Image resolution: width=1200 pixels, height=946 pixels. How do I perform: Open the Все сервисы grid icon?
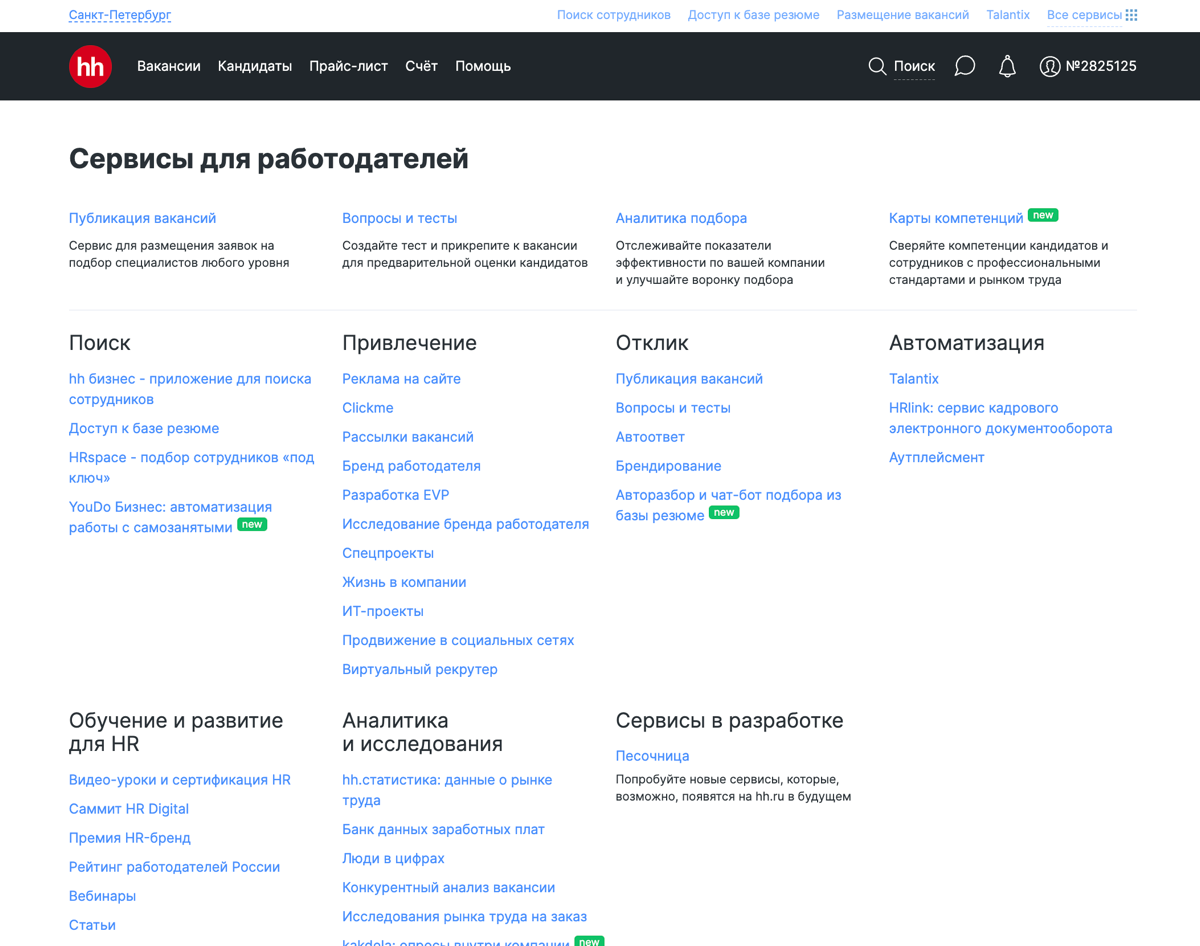coord(1131,15)
